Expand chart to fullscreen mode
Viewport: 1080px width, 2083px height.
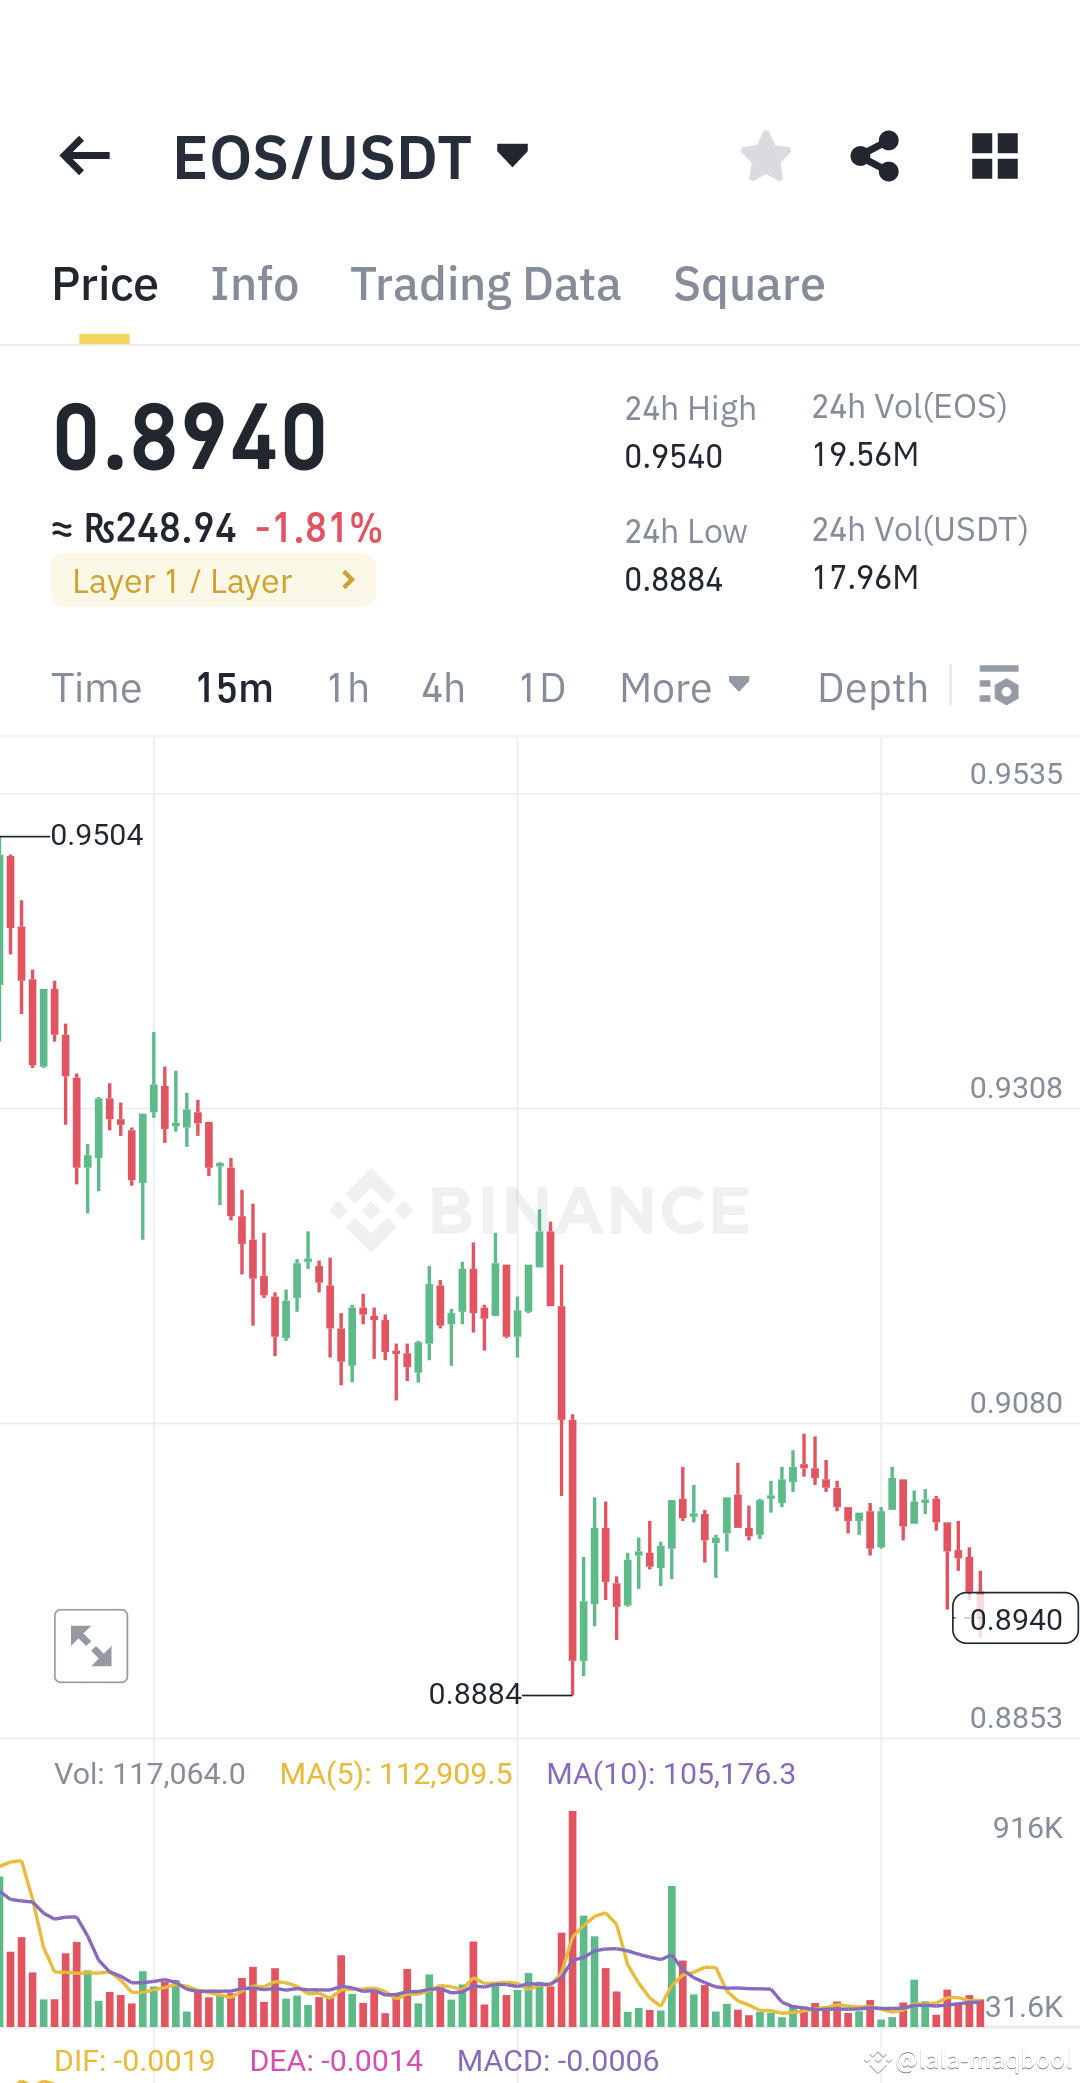pyautogui.click(x=90, y=1645)
